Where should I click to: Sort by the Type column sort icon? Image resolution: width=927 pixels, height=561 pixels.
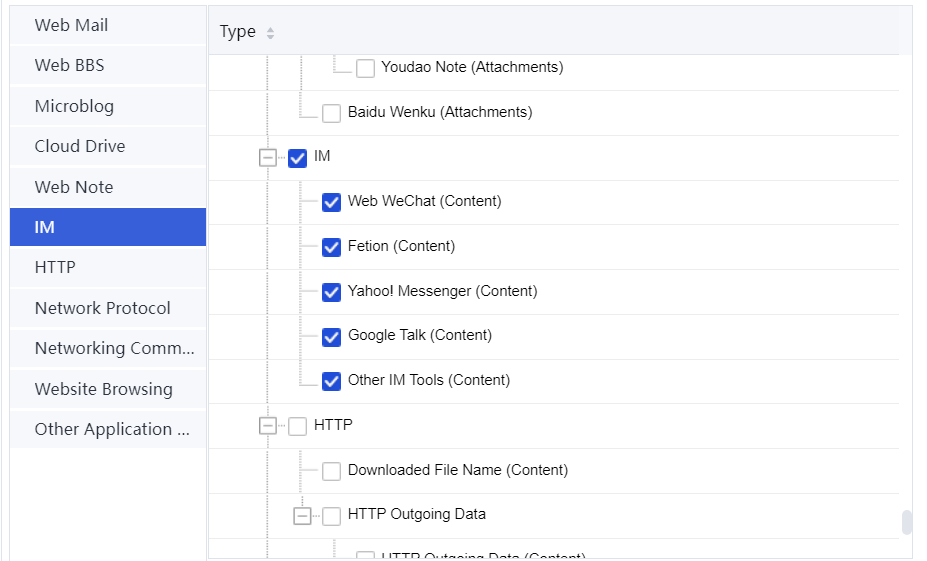pos(270,33)
